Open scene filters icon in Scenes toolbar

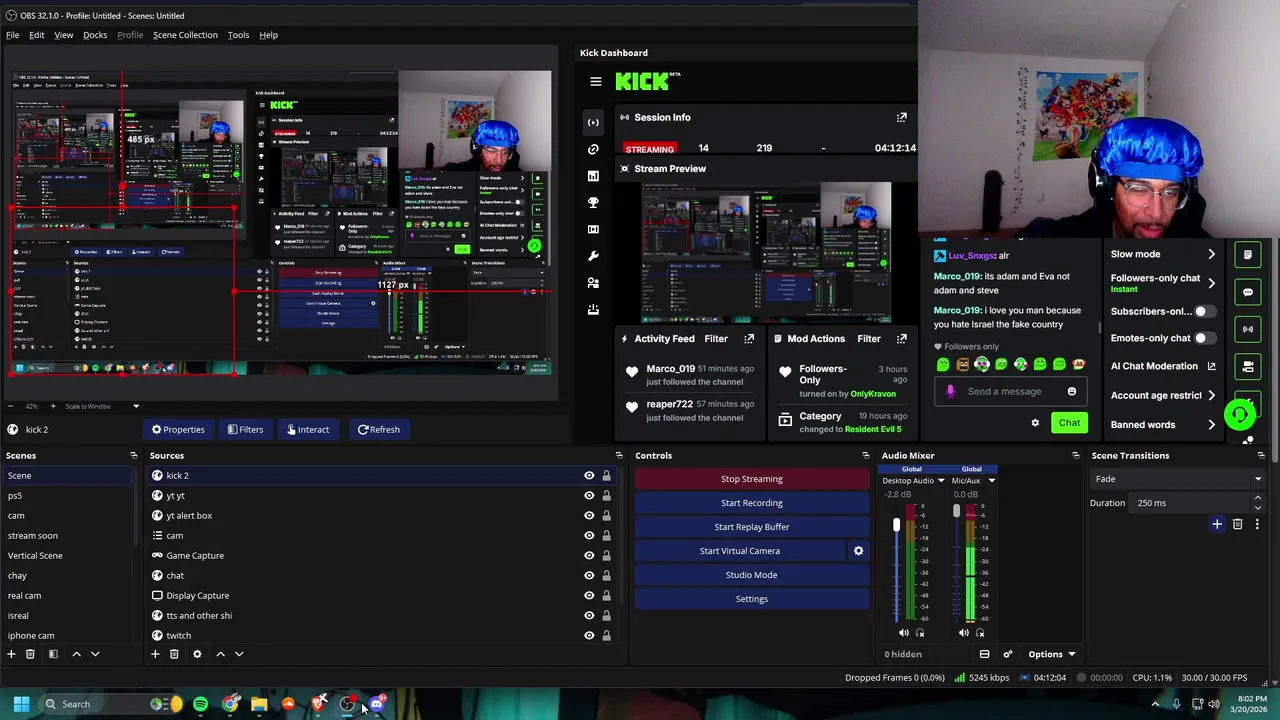[53, 654]
